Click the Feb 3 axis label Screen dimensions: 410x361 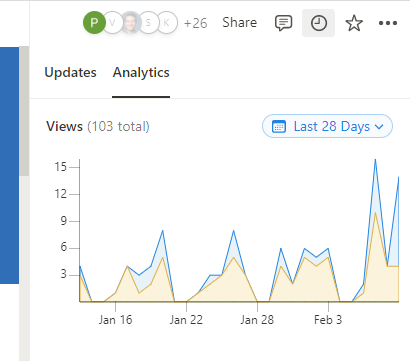328,320
